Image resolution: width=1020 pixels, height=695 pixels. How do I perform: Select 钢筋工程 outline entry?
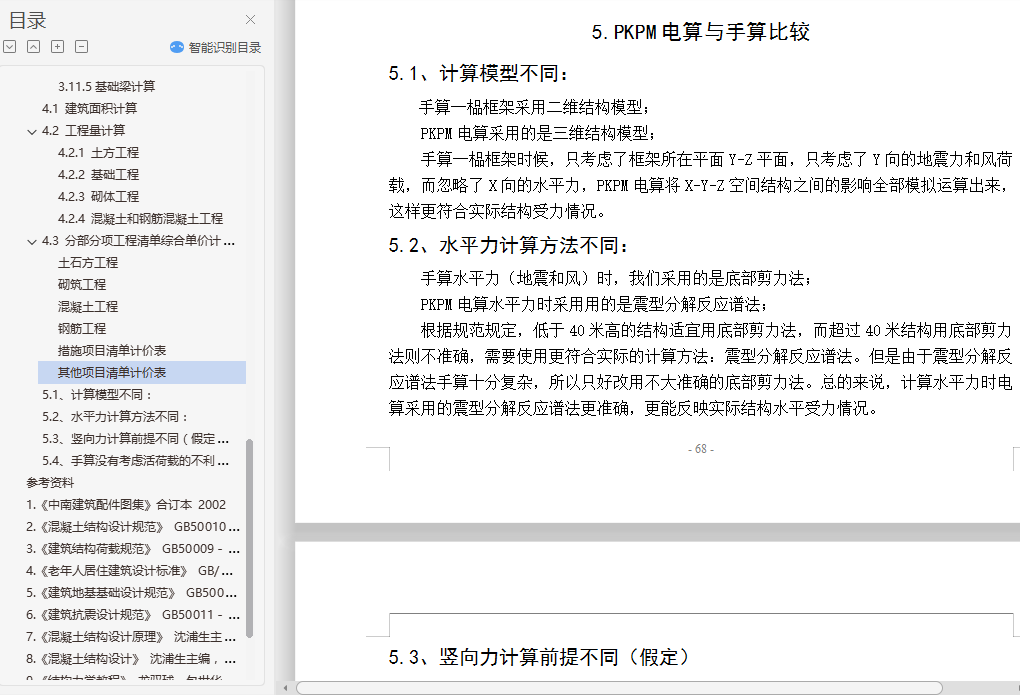[x=82, y=329]
